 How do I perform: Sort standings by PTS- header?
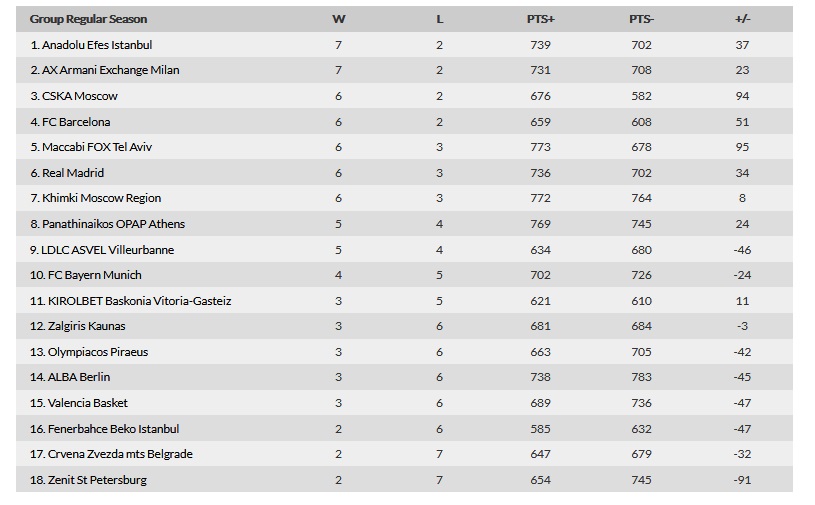pyautogui.click(x=641, y=19)
